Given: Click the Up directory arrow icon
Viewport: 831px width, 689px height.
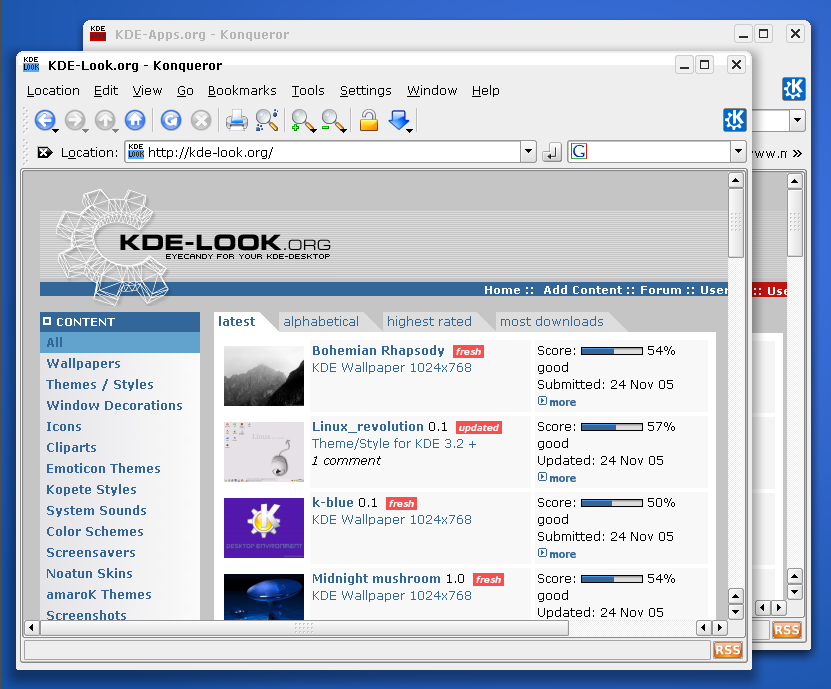Looking at the screenshot, I should coord(105,120).
